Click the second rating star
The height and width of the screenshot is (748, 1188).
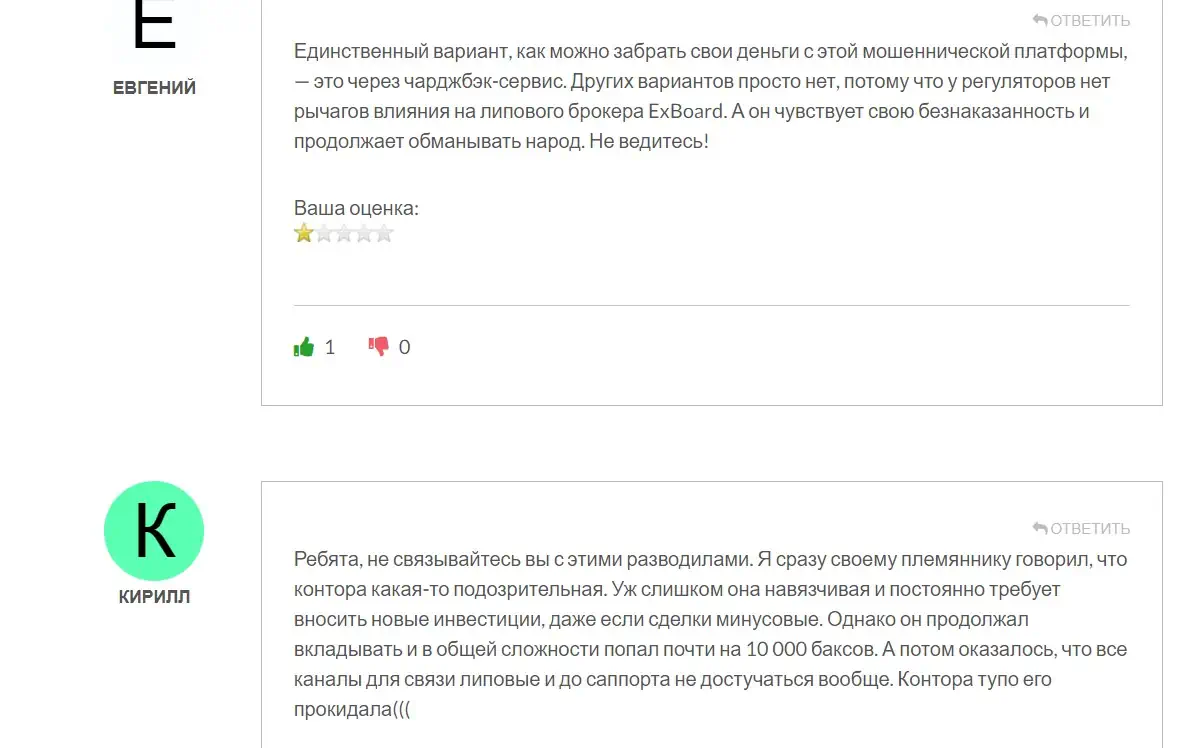pyautogui.click(x=324, y=233)
